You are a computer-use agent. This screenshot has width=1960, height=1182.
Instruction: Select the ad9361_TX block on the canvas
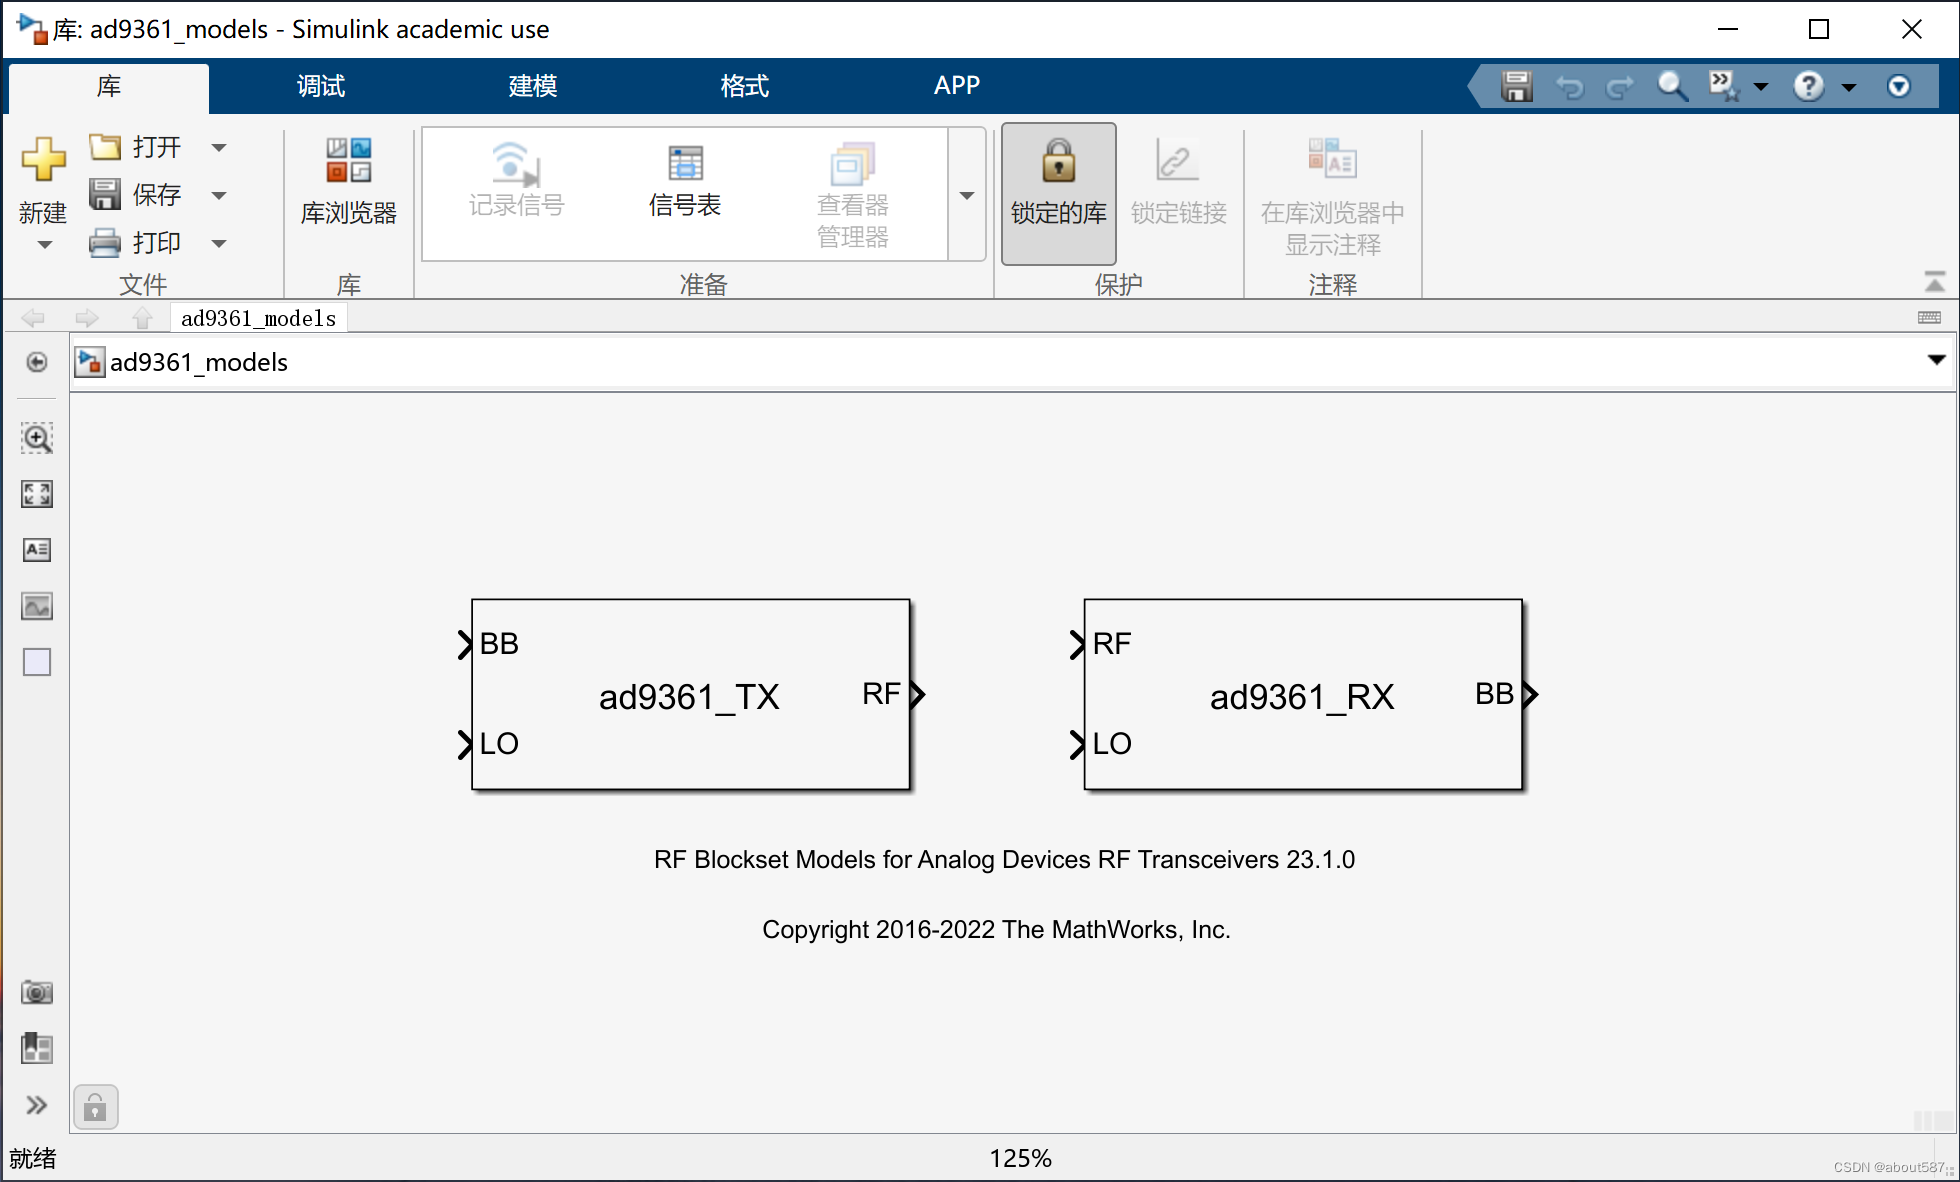690,694
